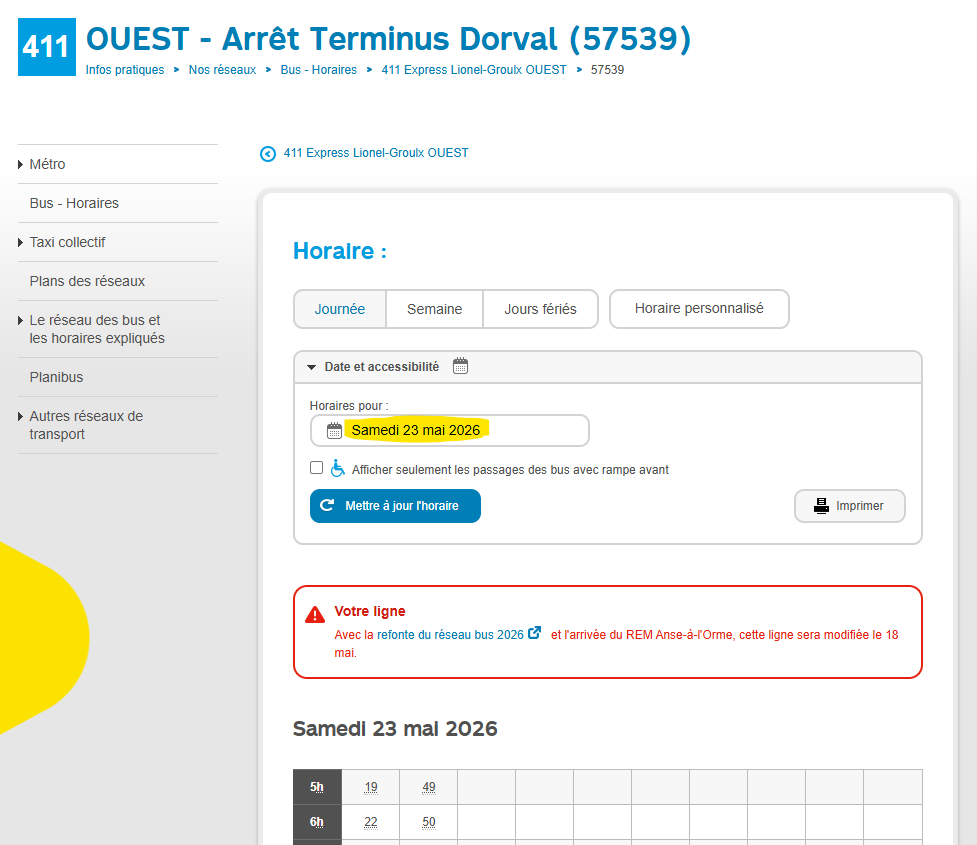Screen dimensions: 977x845
Task: Open Bus - Horaires in the sidebar
Action: coord(74,203)
